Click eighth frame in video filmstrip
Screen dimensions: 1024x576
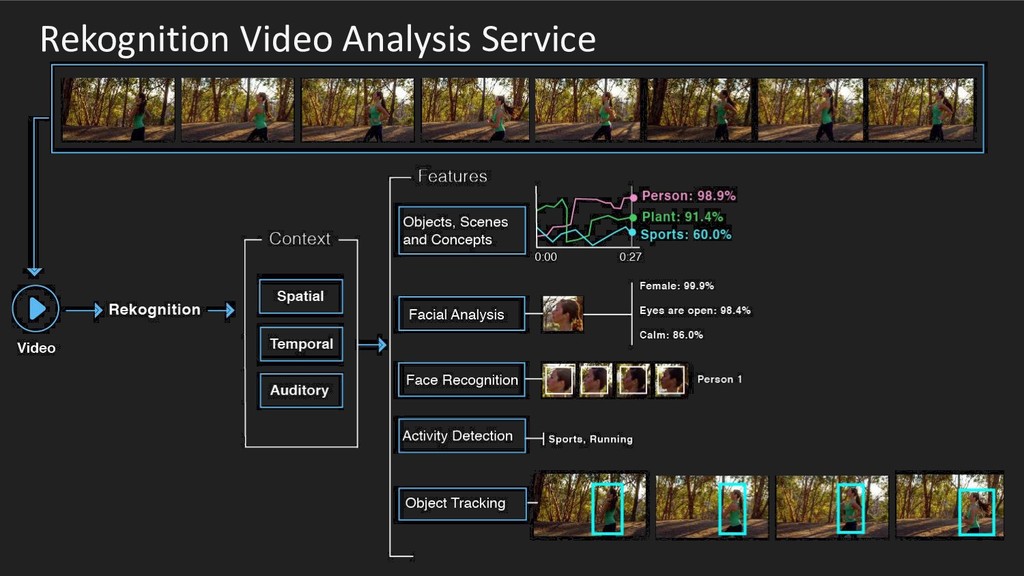pos(921,110)
